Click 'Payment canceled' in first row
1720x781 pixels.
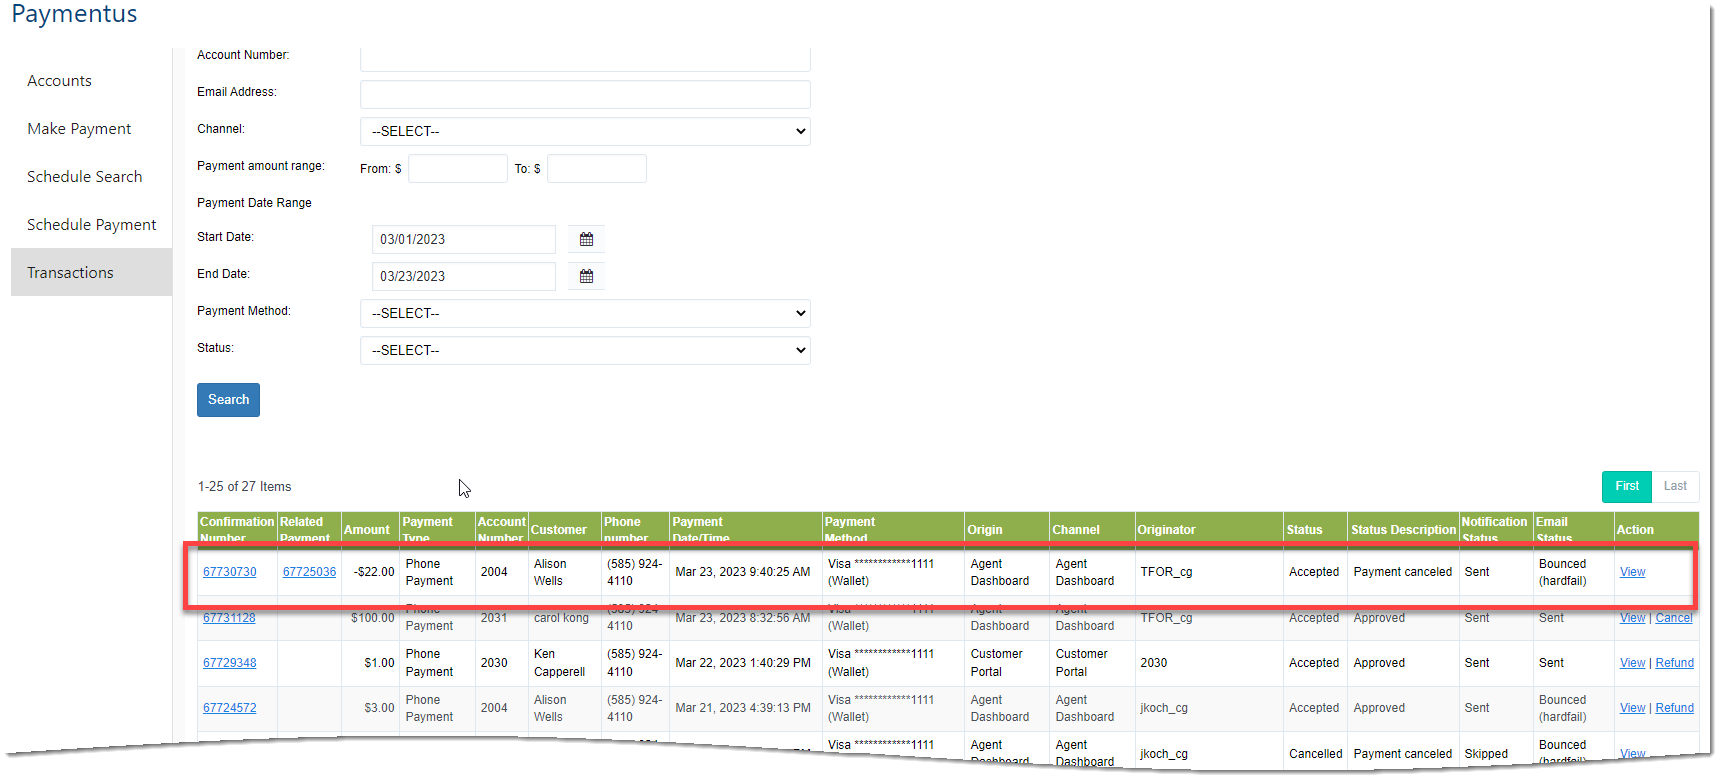pos(1402,572)
